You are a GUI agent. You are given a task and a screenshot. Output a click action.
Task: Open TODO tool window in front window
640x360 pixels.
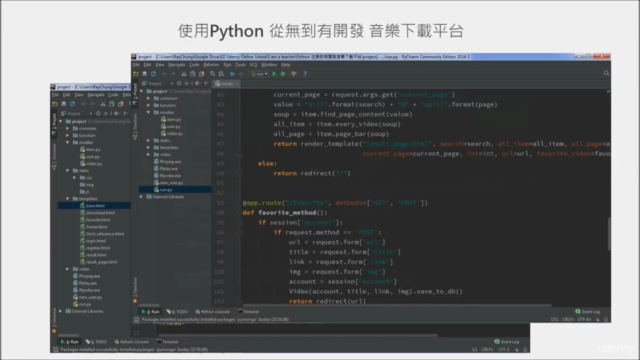(x=177, y=311)
